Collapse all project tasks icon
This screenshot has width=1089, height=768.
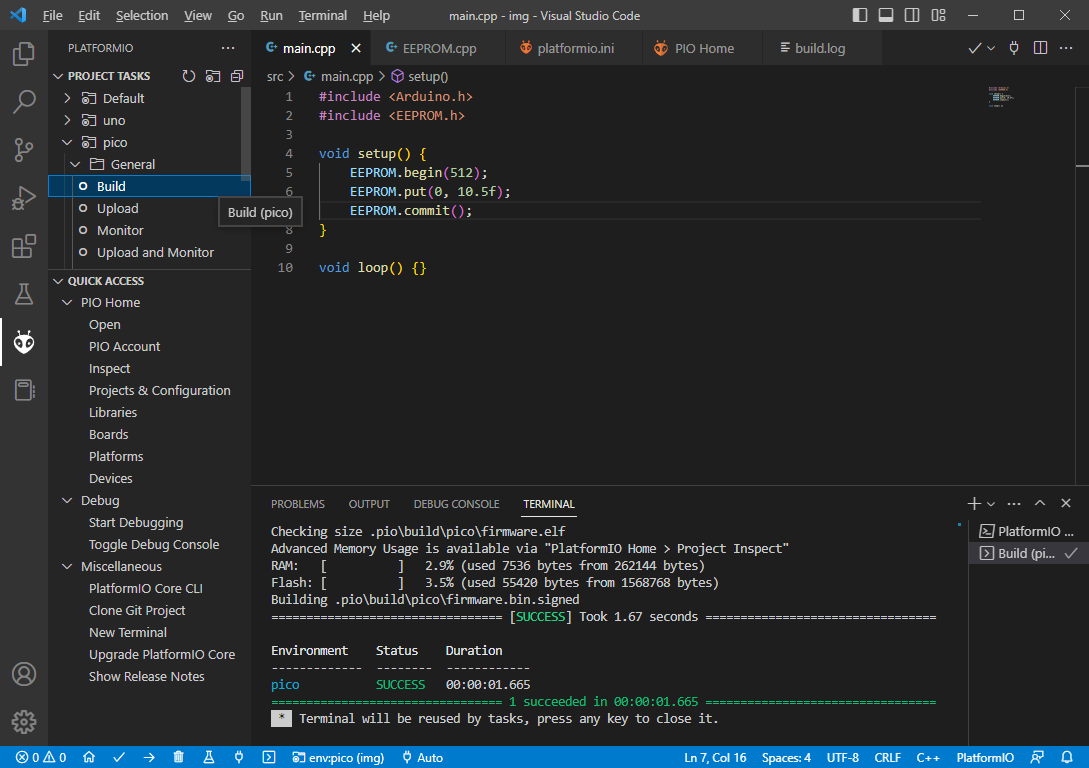(x=237, y=76)
